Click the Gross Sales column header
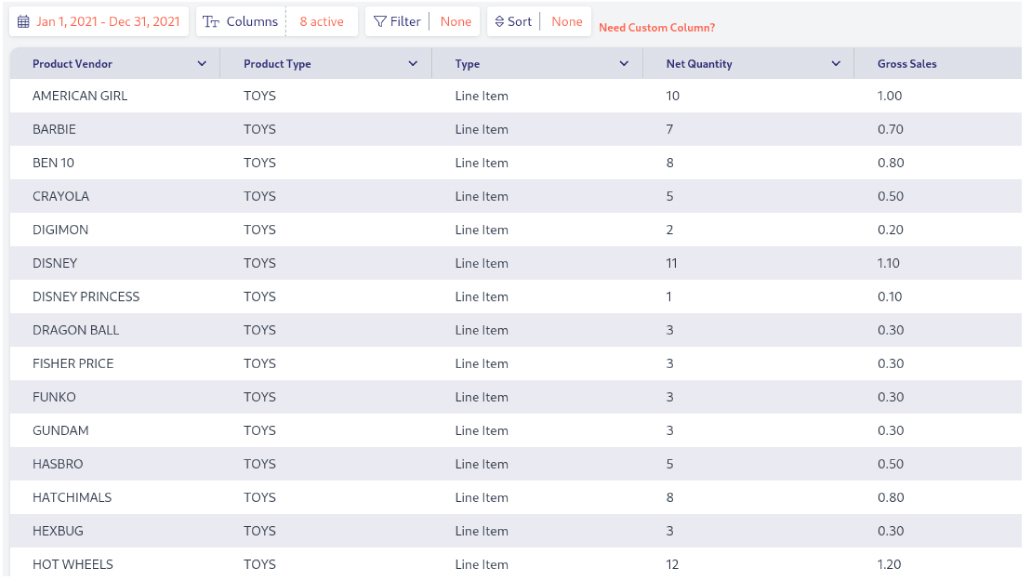 [x=907, y=64]
